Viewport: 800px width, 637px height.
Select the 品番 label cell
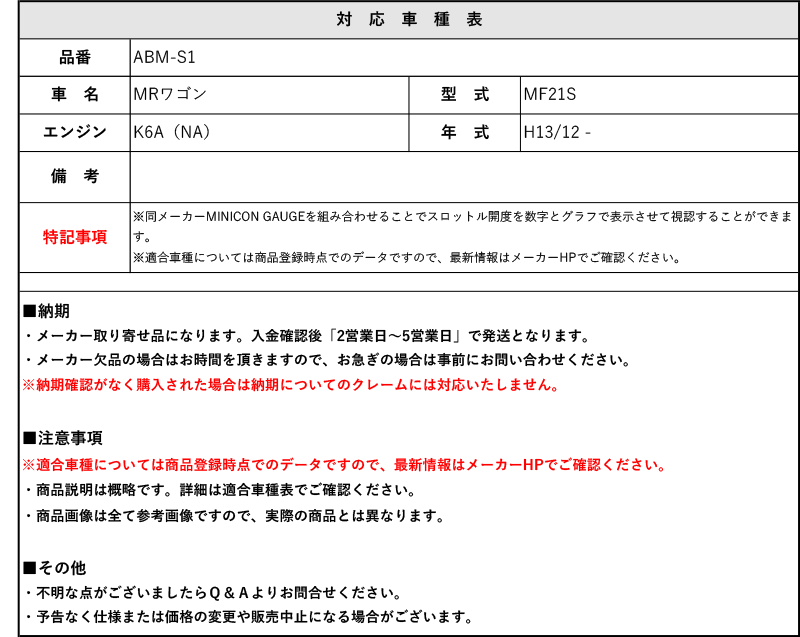[74, 57]
